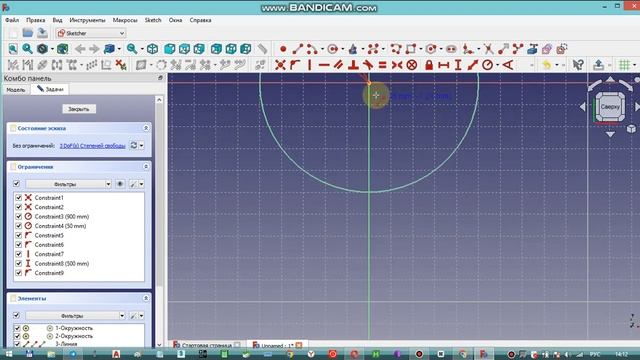This screenshot has height=360, width=640.
Task: Apply the Vertical distance constraint
Action: 458,65
